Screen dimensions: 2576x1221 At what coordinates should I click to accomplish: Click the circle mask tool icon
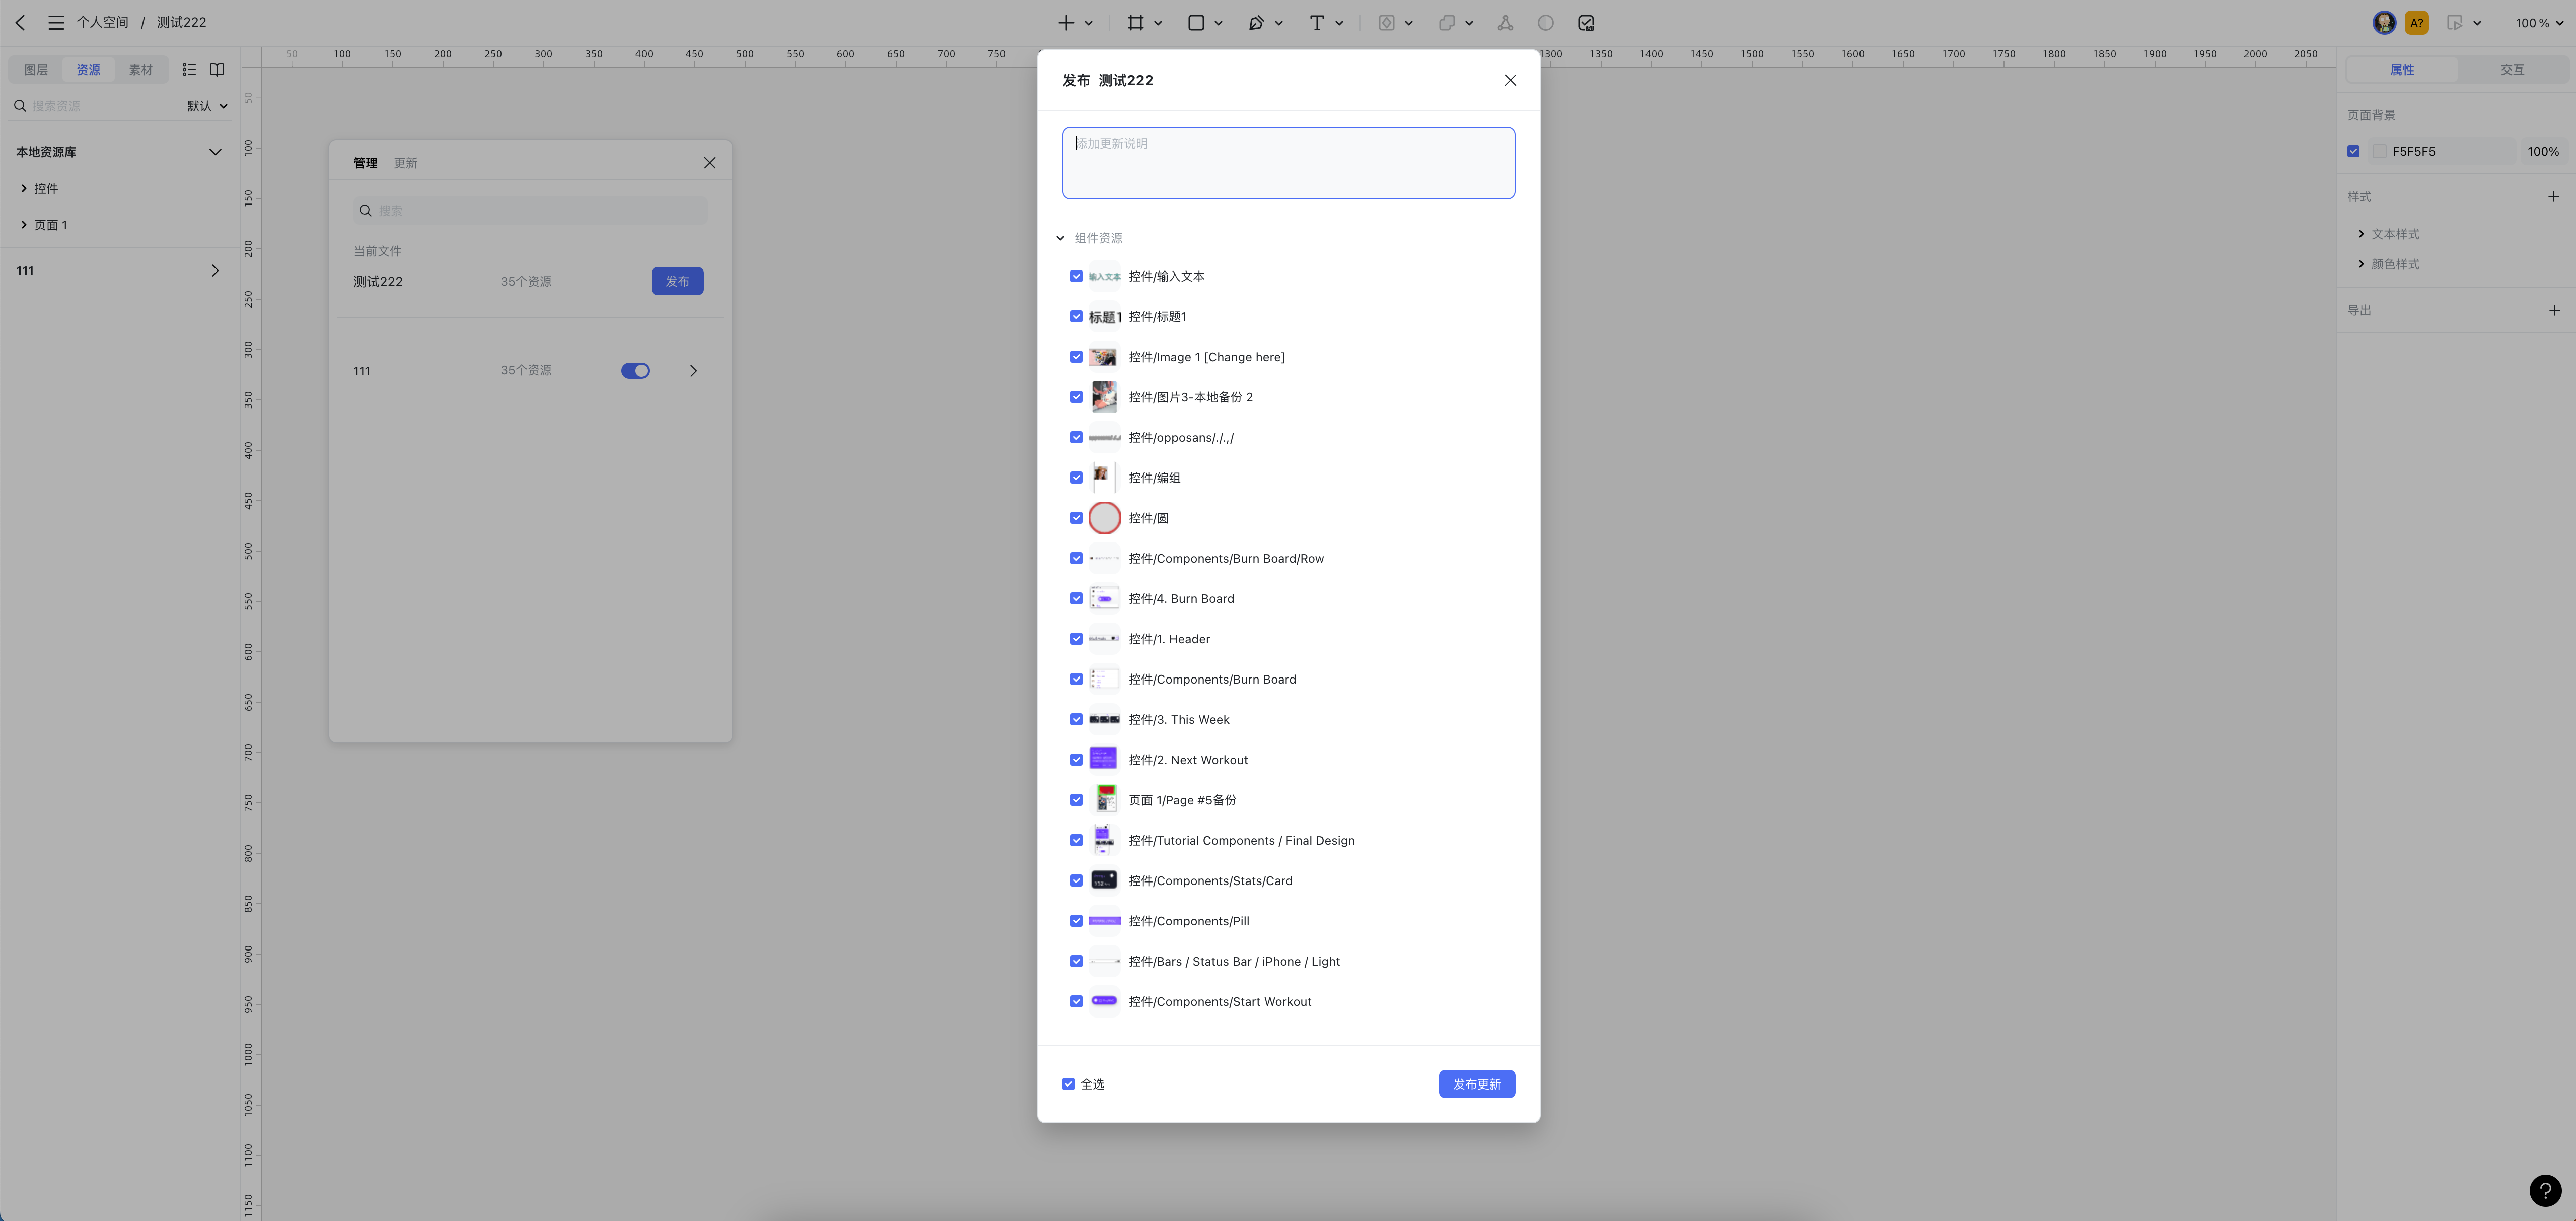1546,22
